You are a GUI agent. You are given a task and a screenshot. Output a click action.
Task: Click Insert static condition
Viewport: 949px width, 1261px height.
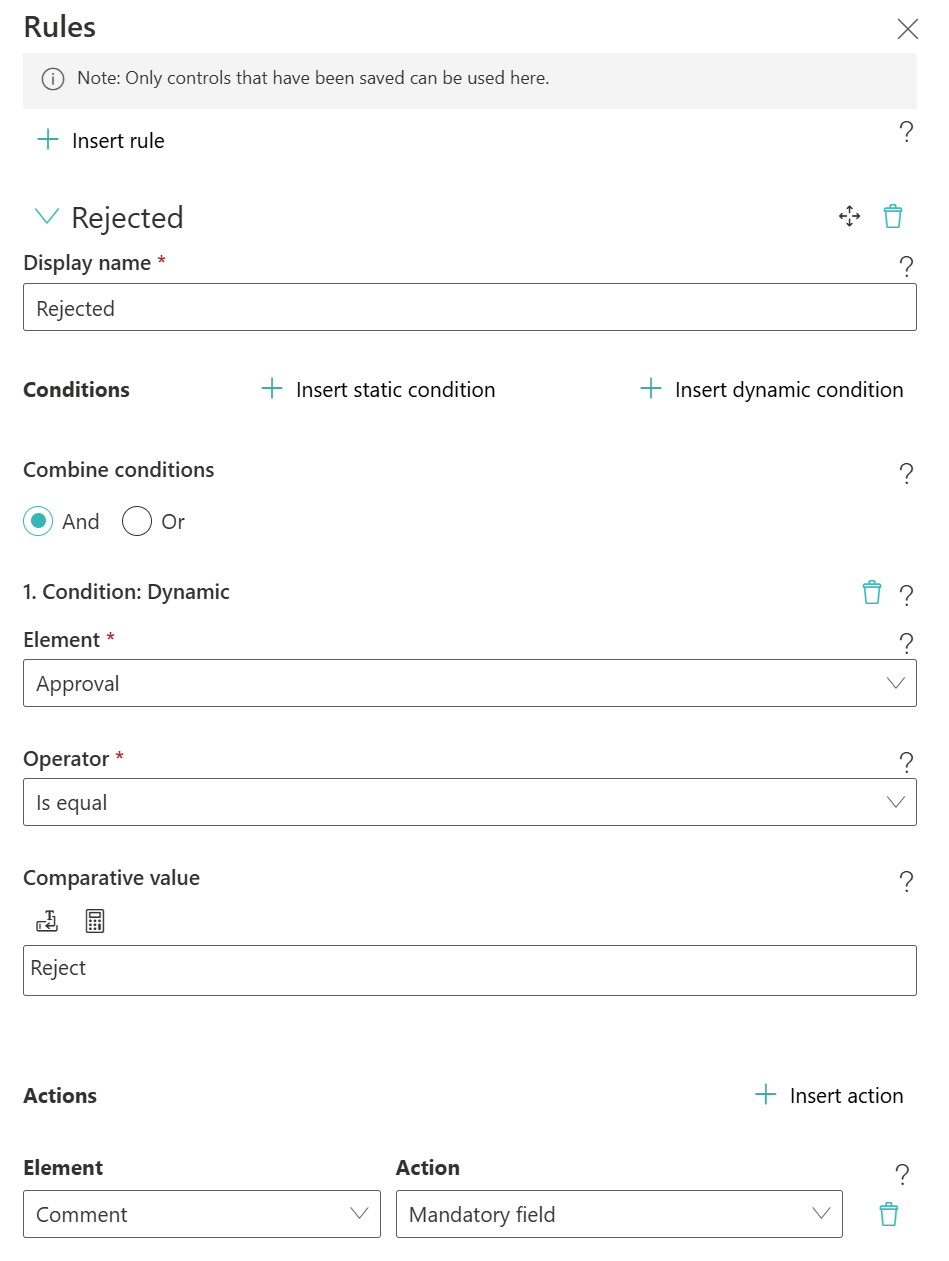click(x=378, y=389)
